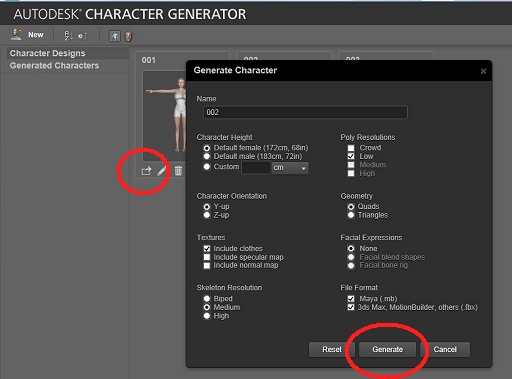Click the New character icon
Viewport: 512px width, 379px height.
point(16,35)
